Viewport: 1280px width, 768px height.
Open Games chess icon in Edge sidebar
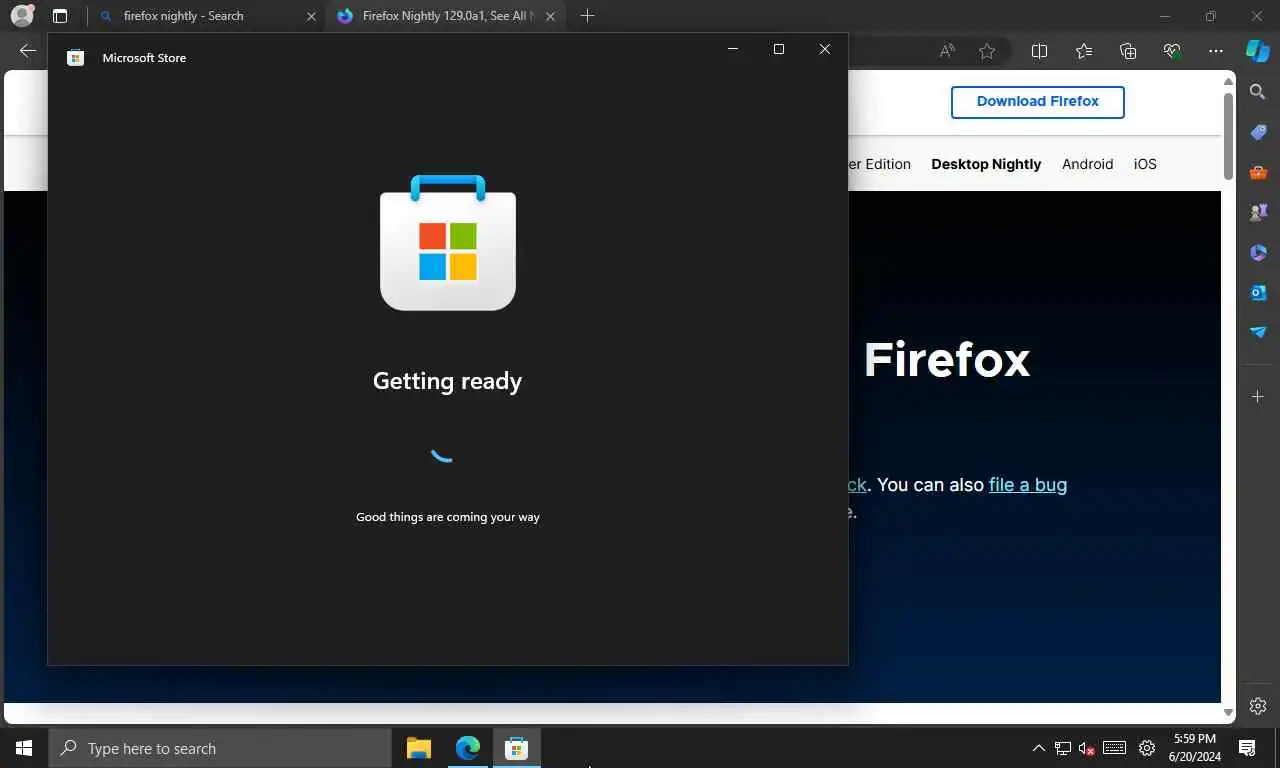click(x=1258, y=212)
